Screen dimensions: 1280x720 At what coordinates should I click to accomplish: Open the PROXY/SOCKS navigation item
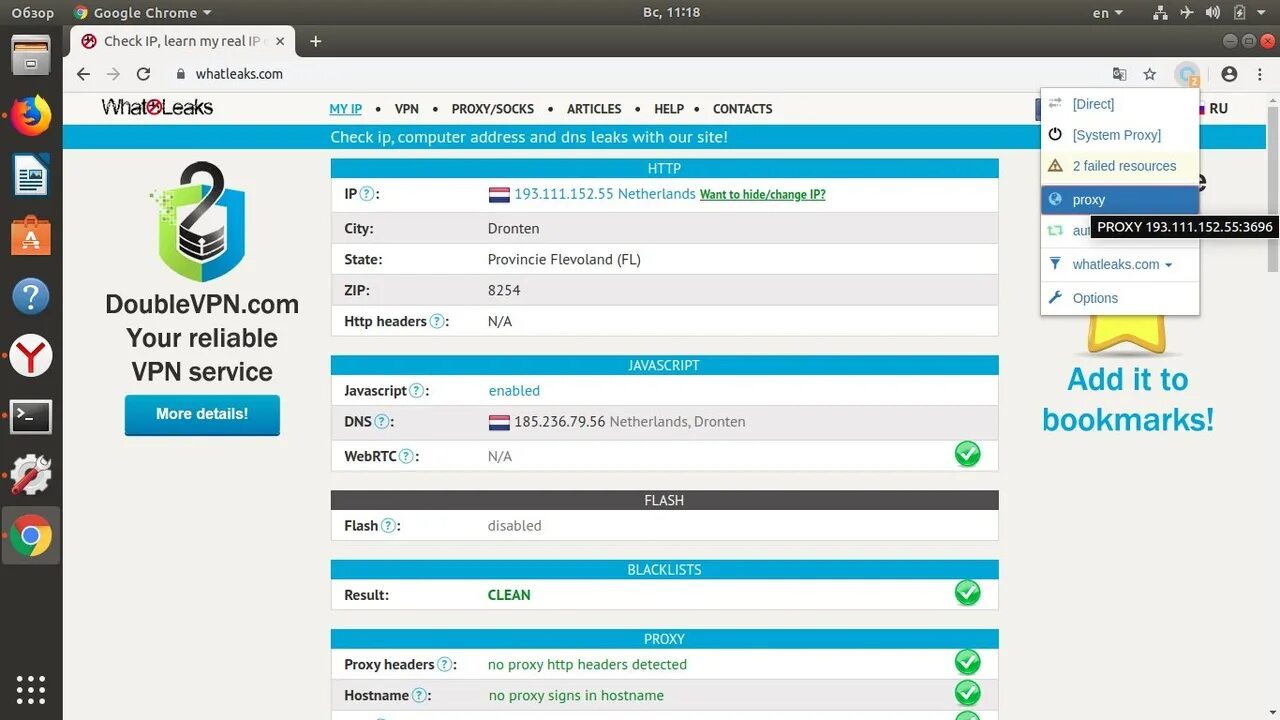(x=493, y=109)
